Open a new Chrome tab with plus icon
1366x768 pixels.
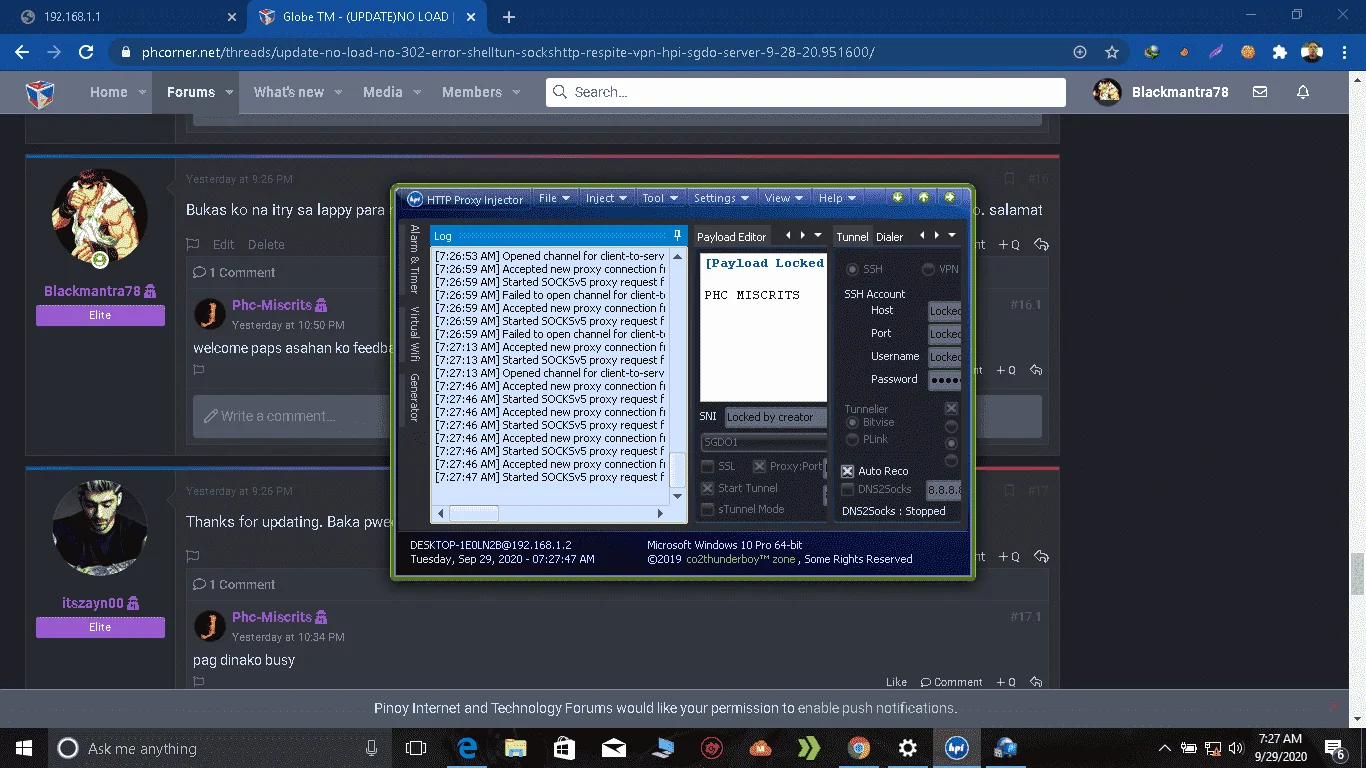[x=509, y=17]
